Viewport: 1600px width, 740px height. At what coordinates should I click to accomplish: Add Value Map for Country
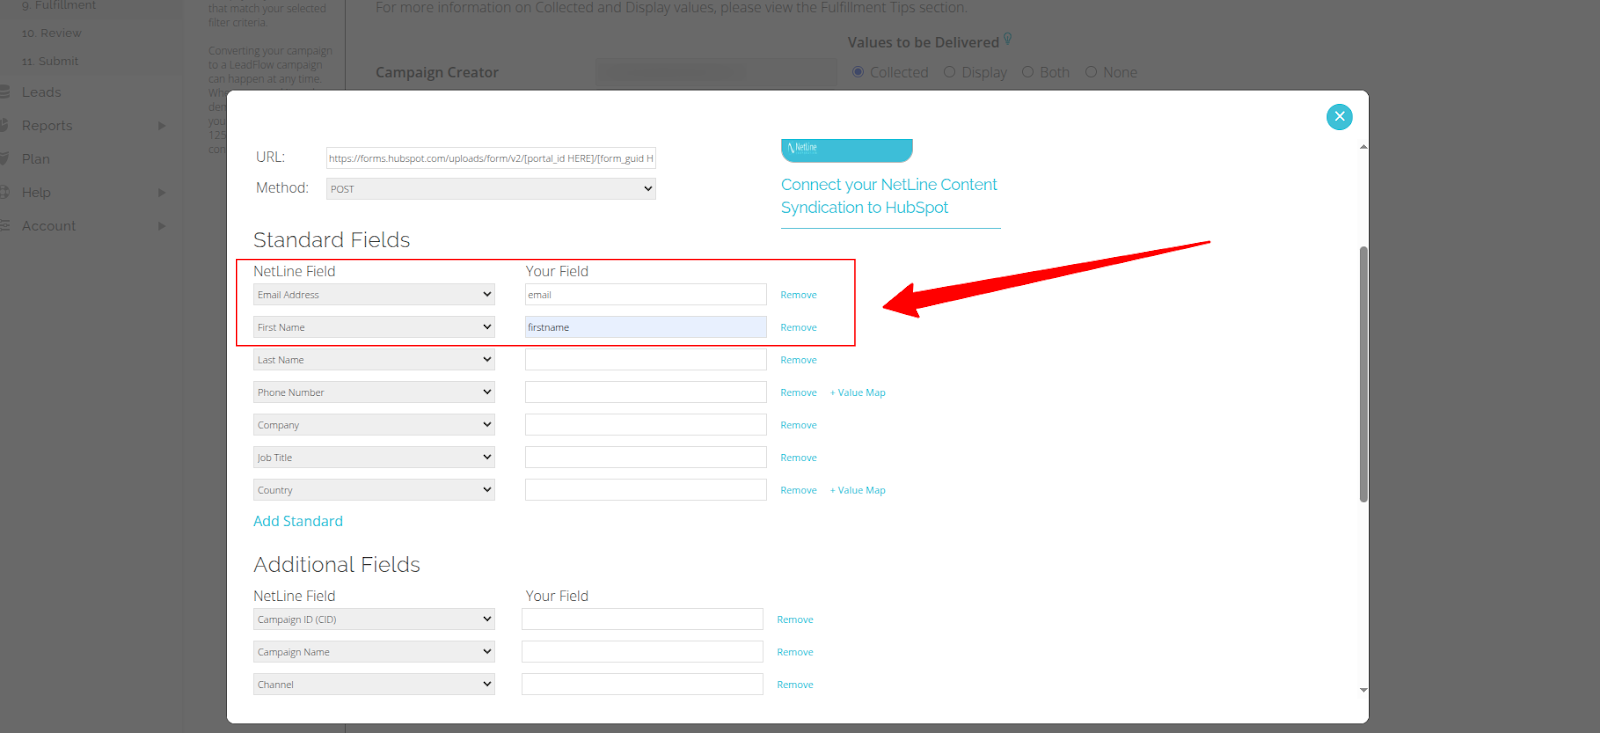pyautogui.click(x=858, y=490)
